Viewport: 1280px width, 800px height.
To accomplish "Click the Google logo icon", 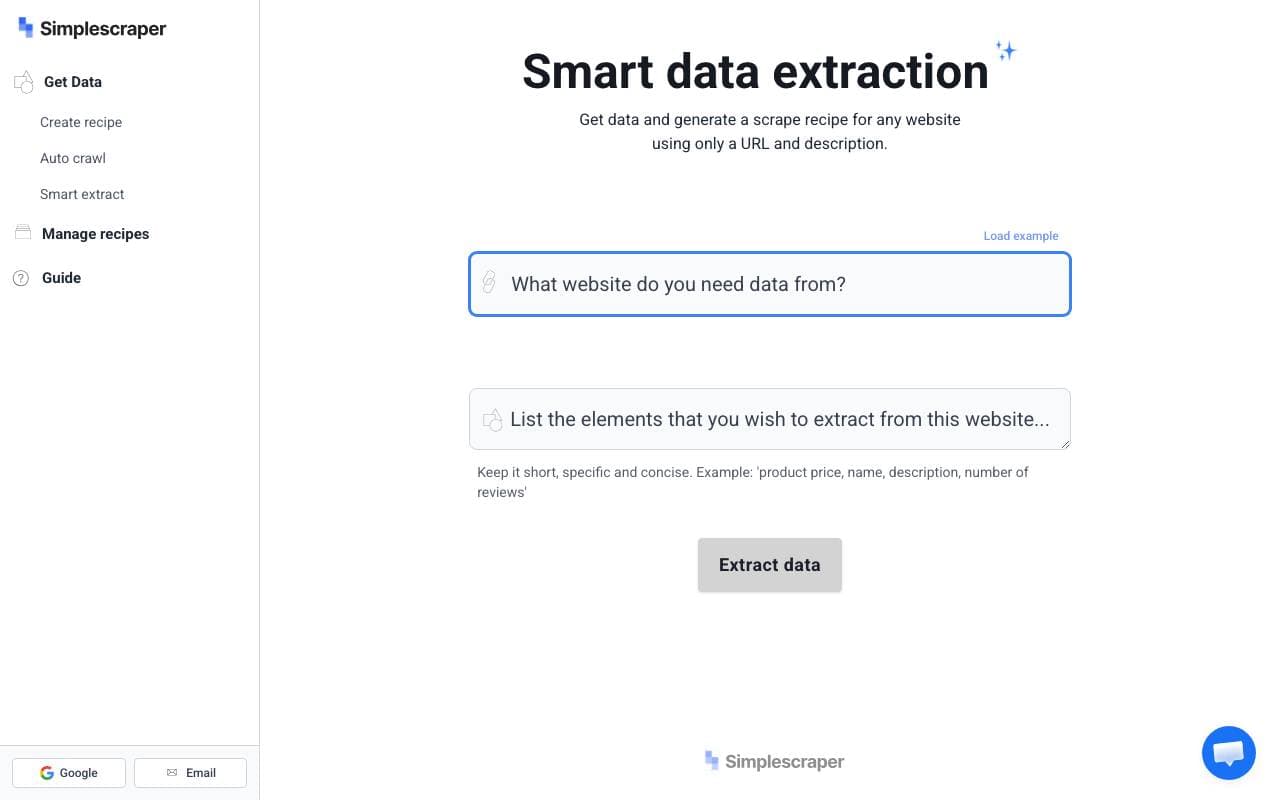I will click(x=47, y=773).
